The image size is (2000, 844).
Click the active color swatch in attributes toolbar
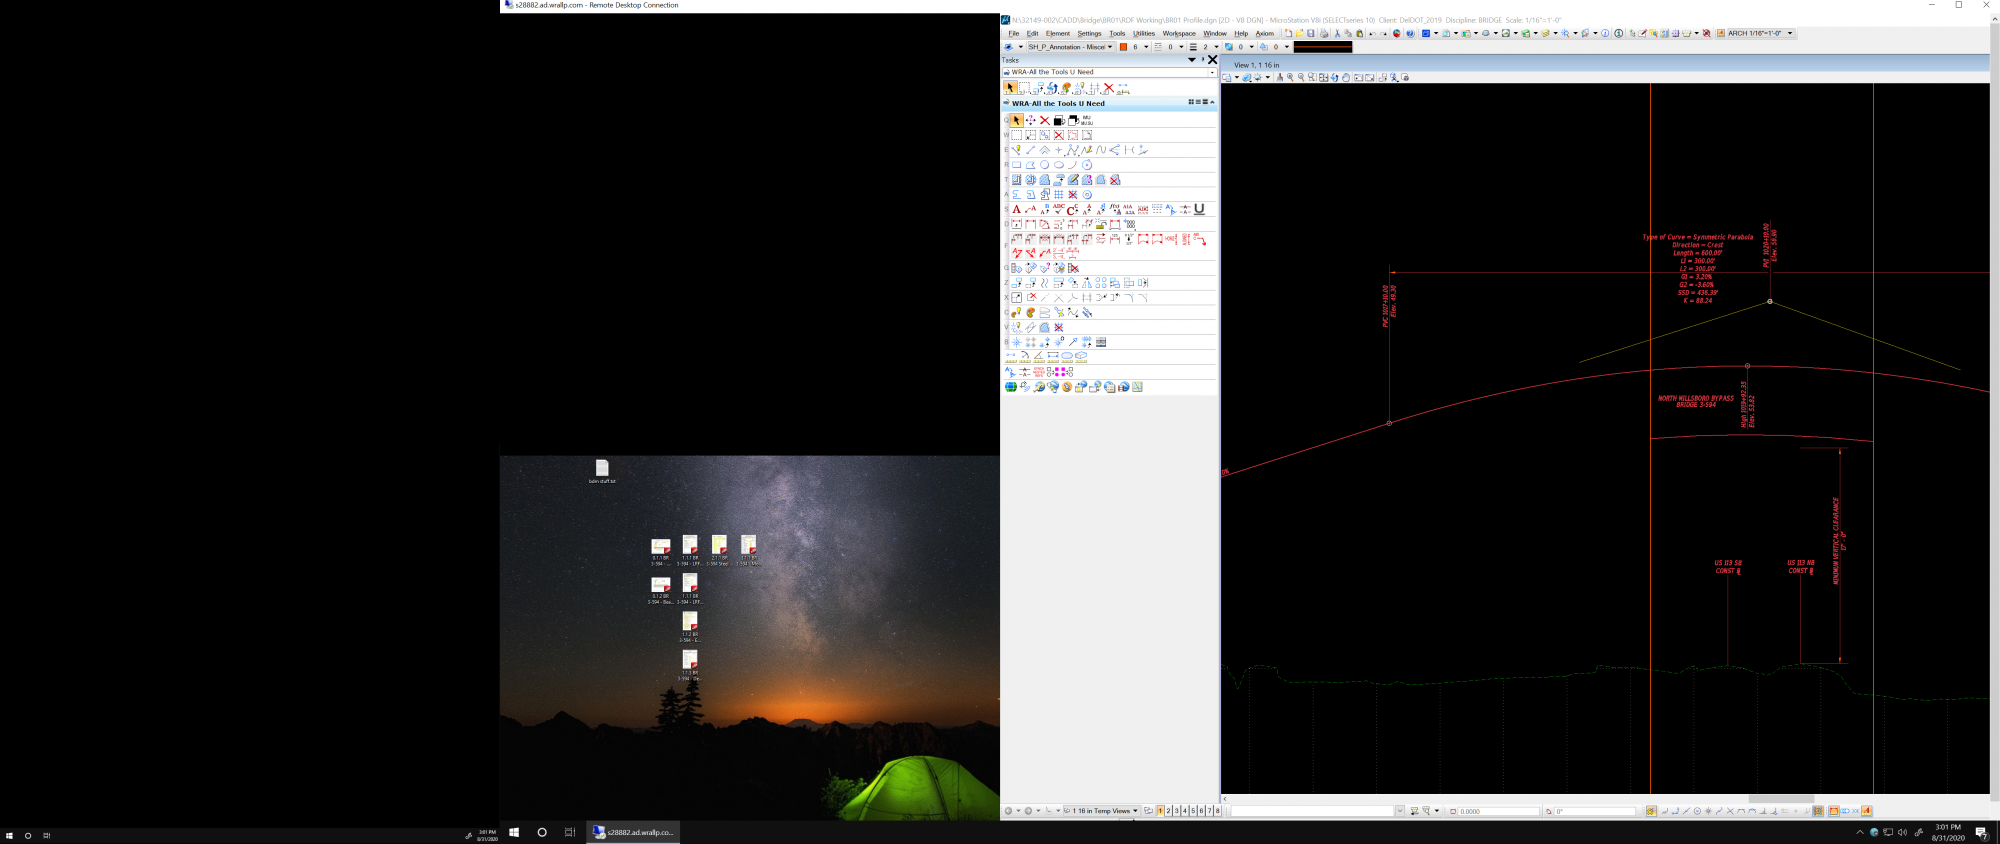click(1123, 47)
